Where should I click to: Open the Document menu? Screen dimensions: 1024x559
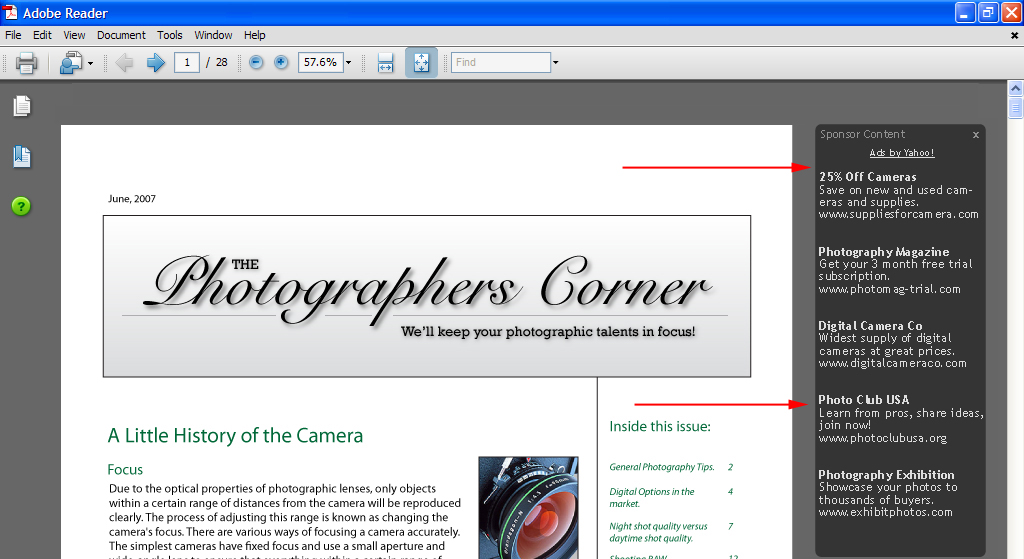coord(121,35)
